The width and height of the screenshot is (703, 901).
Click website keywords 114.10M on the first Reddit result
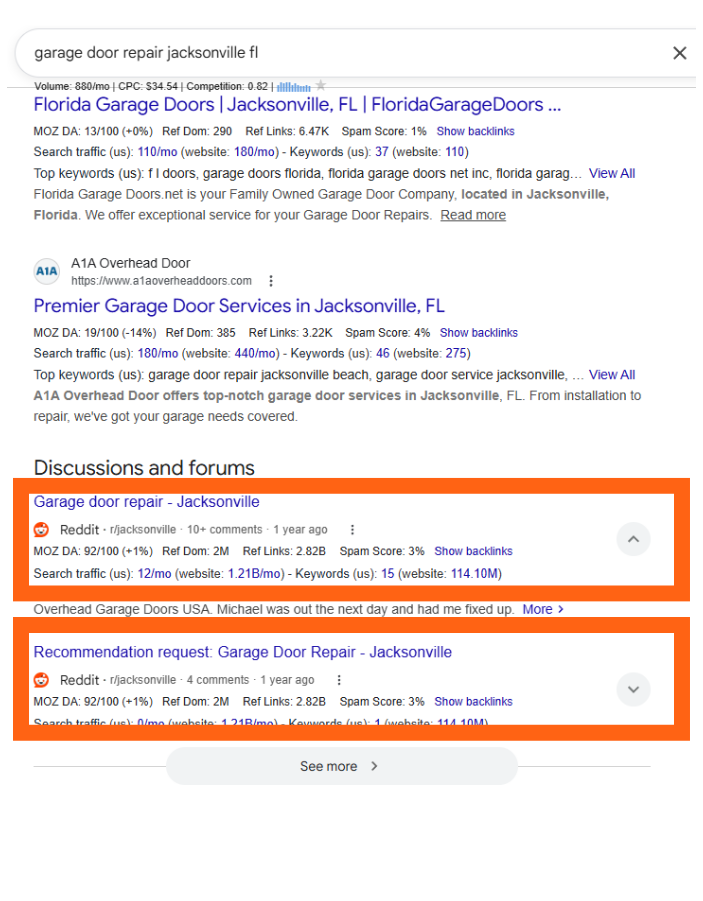[x=474, y=573]
